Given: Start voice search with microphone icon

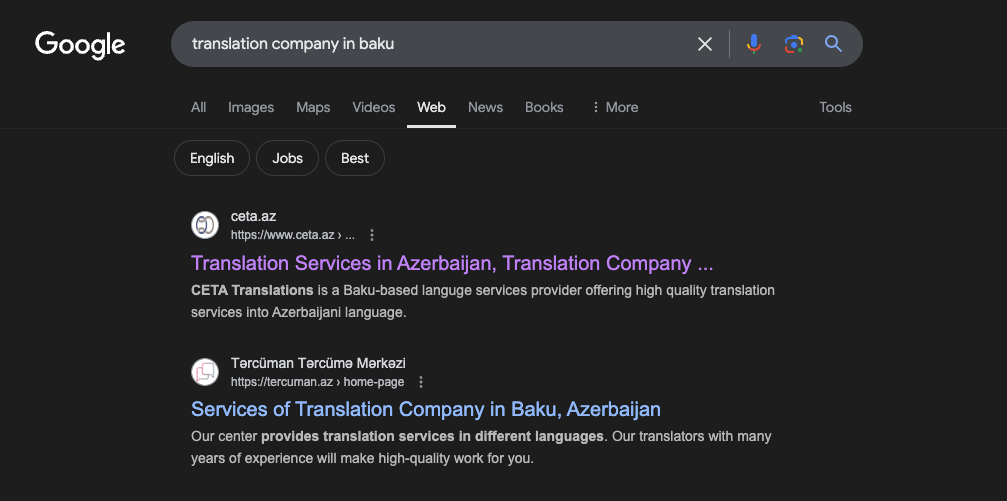Looking at the screenshot, I should pos(754,44).
